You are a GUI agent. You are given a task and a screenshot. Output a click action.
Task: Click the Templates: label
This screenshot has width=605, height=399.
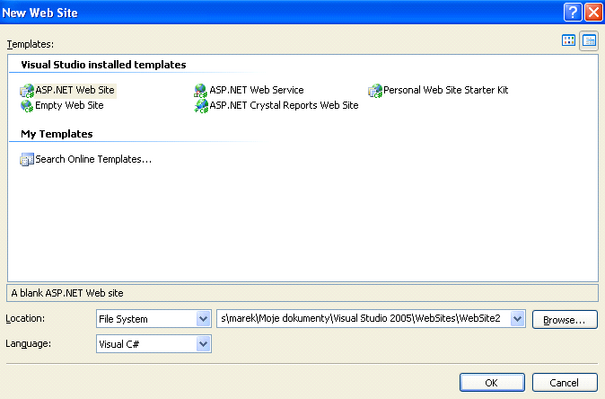[x=30, y=44]
